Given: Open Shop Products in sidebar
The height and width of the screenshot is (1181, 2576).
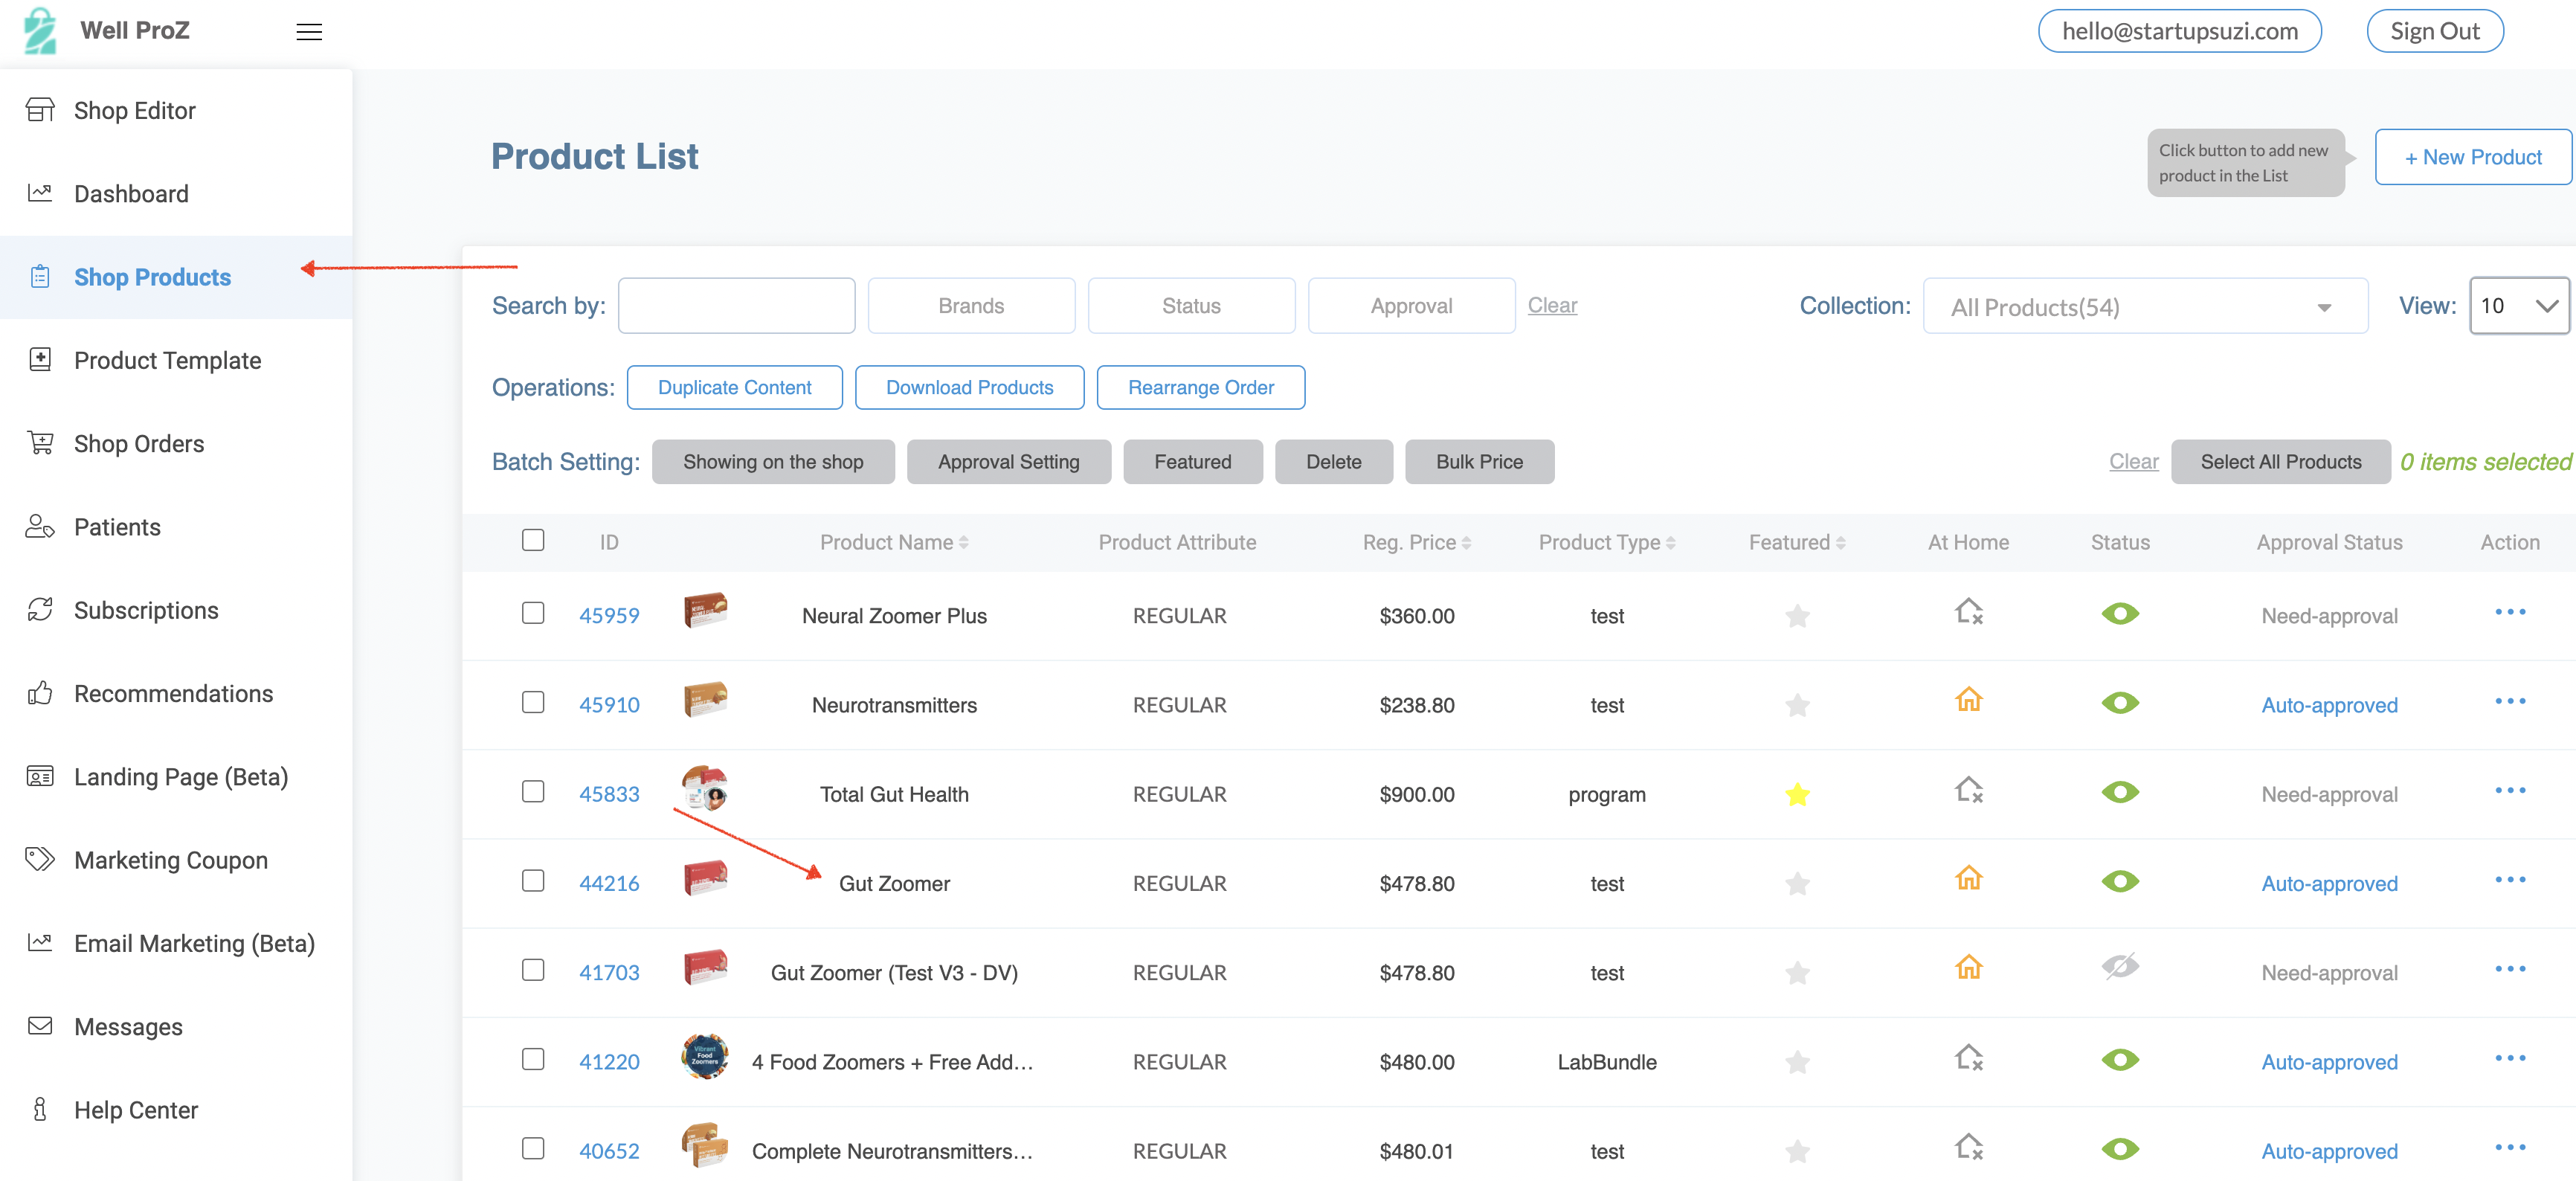Looking at the screenshot, I should [176, 277].
